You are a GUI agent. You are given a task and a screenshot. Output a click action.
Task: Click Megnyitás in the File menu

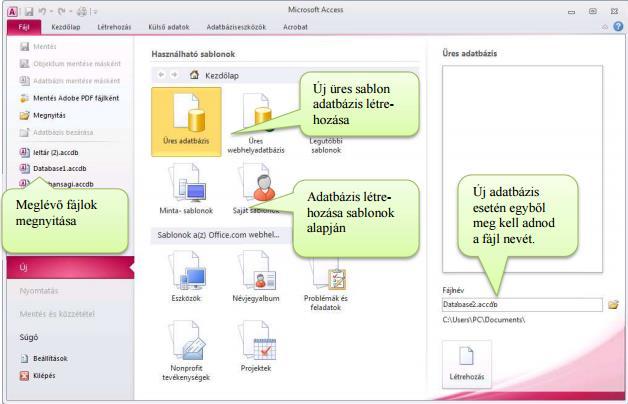(x=42, y=115)
